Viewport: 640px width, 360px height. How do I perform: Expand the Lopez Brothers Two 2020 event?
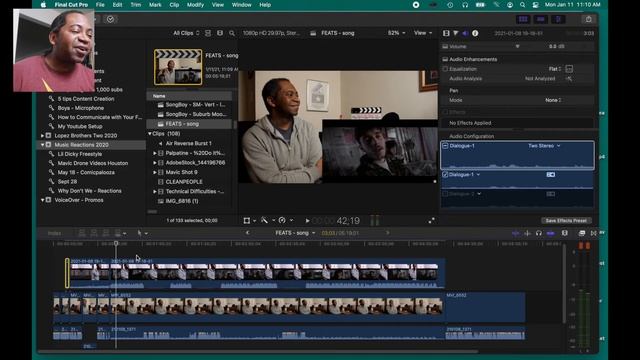point(42,136)
